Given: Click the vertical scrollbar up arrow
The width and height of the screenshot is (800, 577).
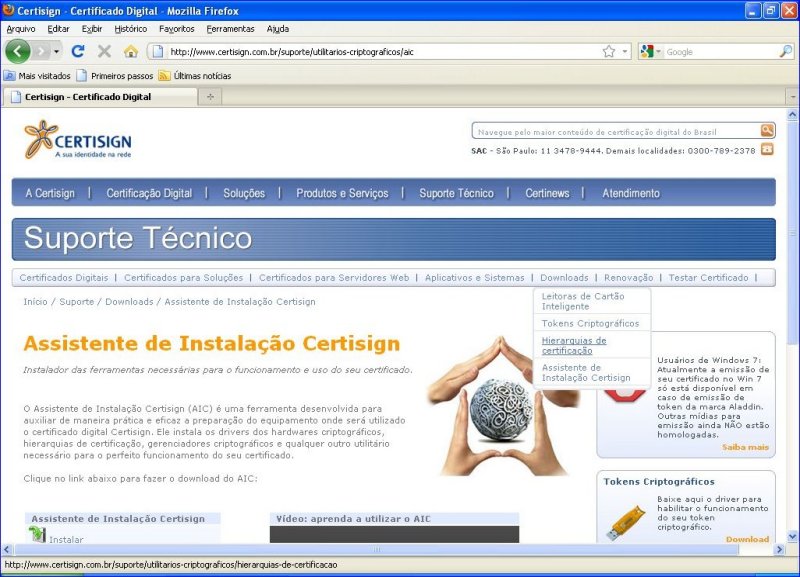Looking at the screenshot, I should point(792,115).
